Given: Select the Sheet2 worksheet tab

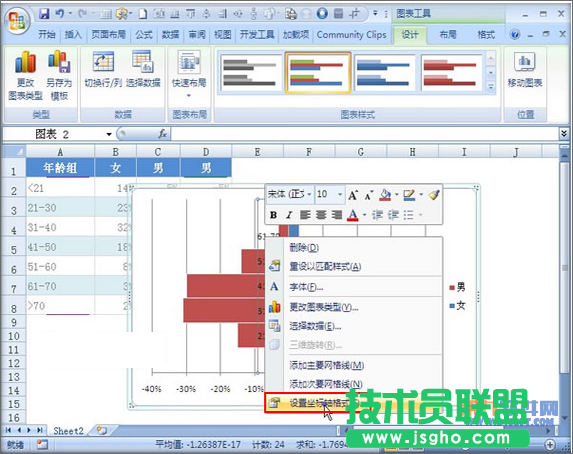Looking at the screenshot, I should tap(68, 431).
